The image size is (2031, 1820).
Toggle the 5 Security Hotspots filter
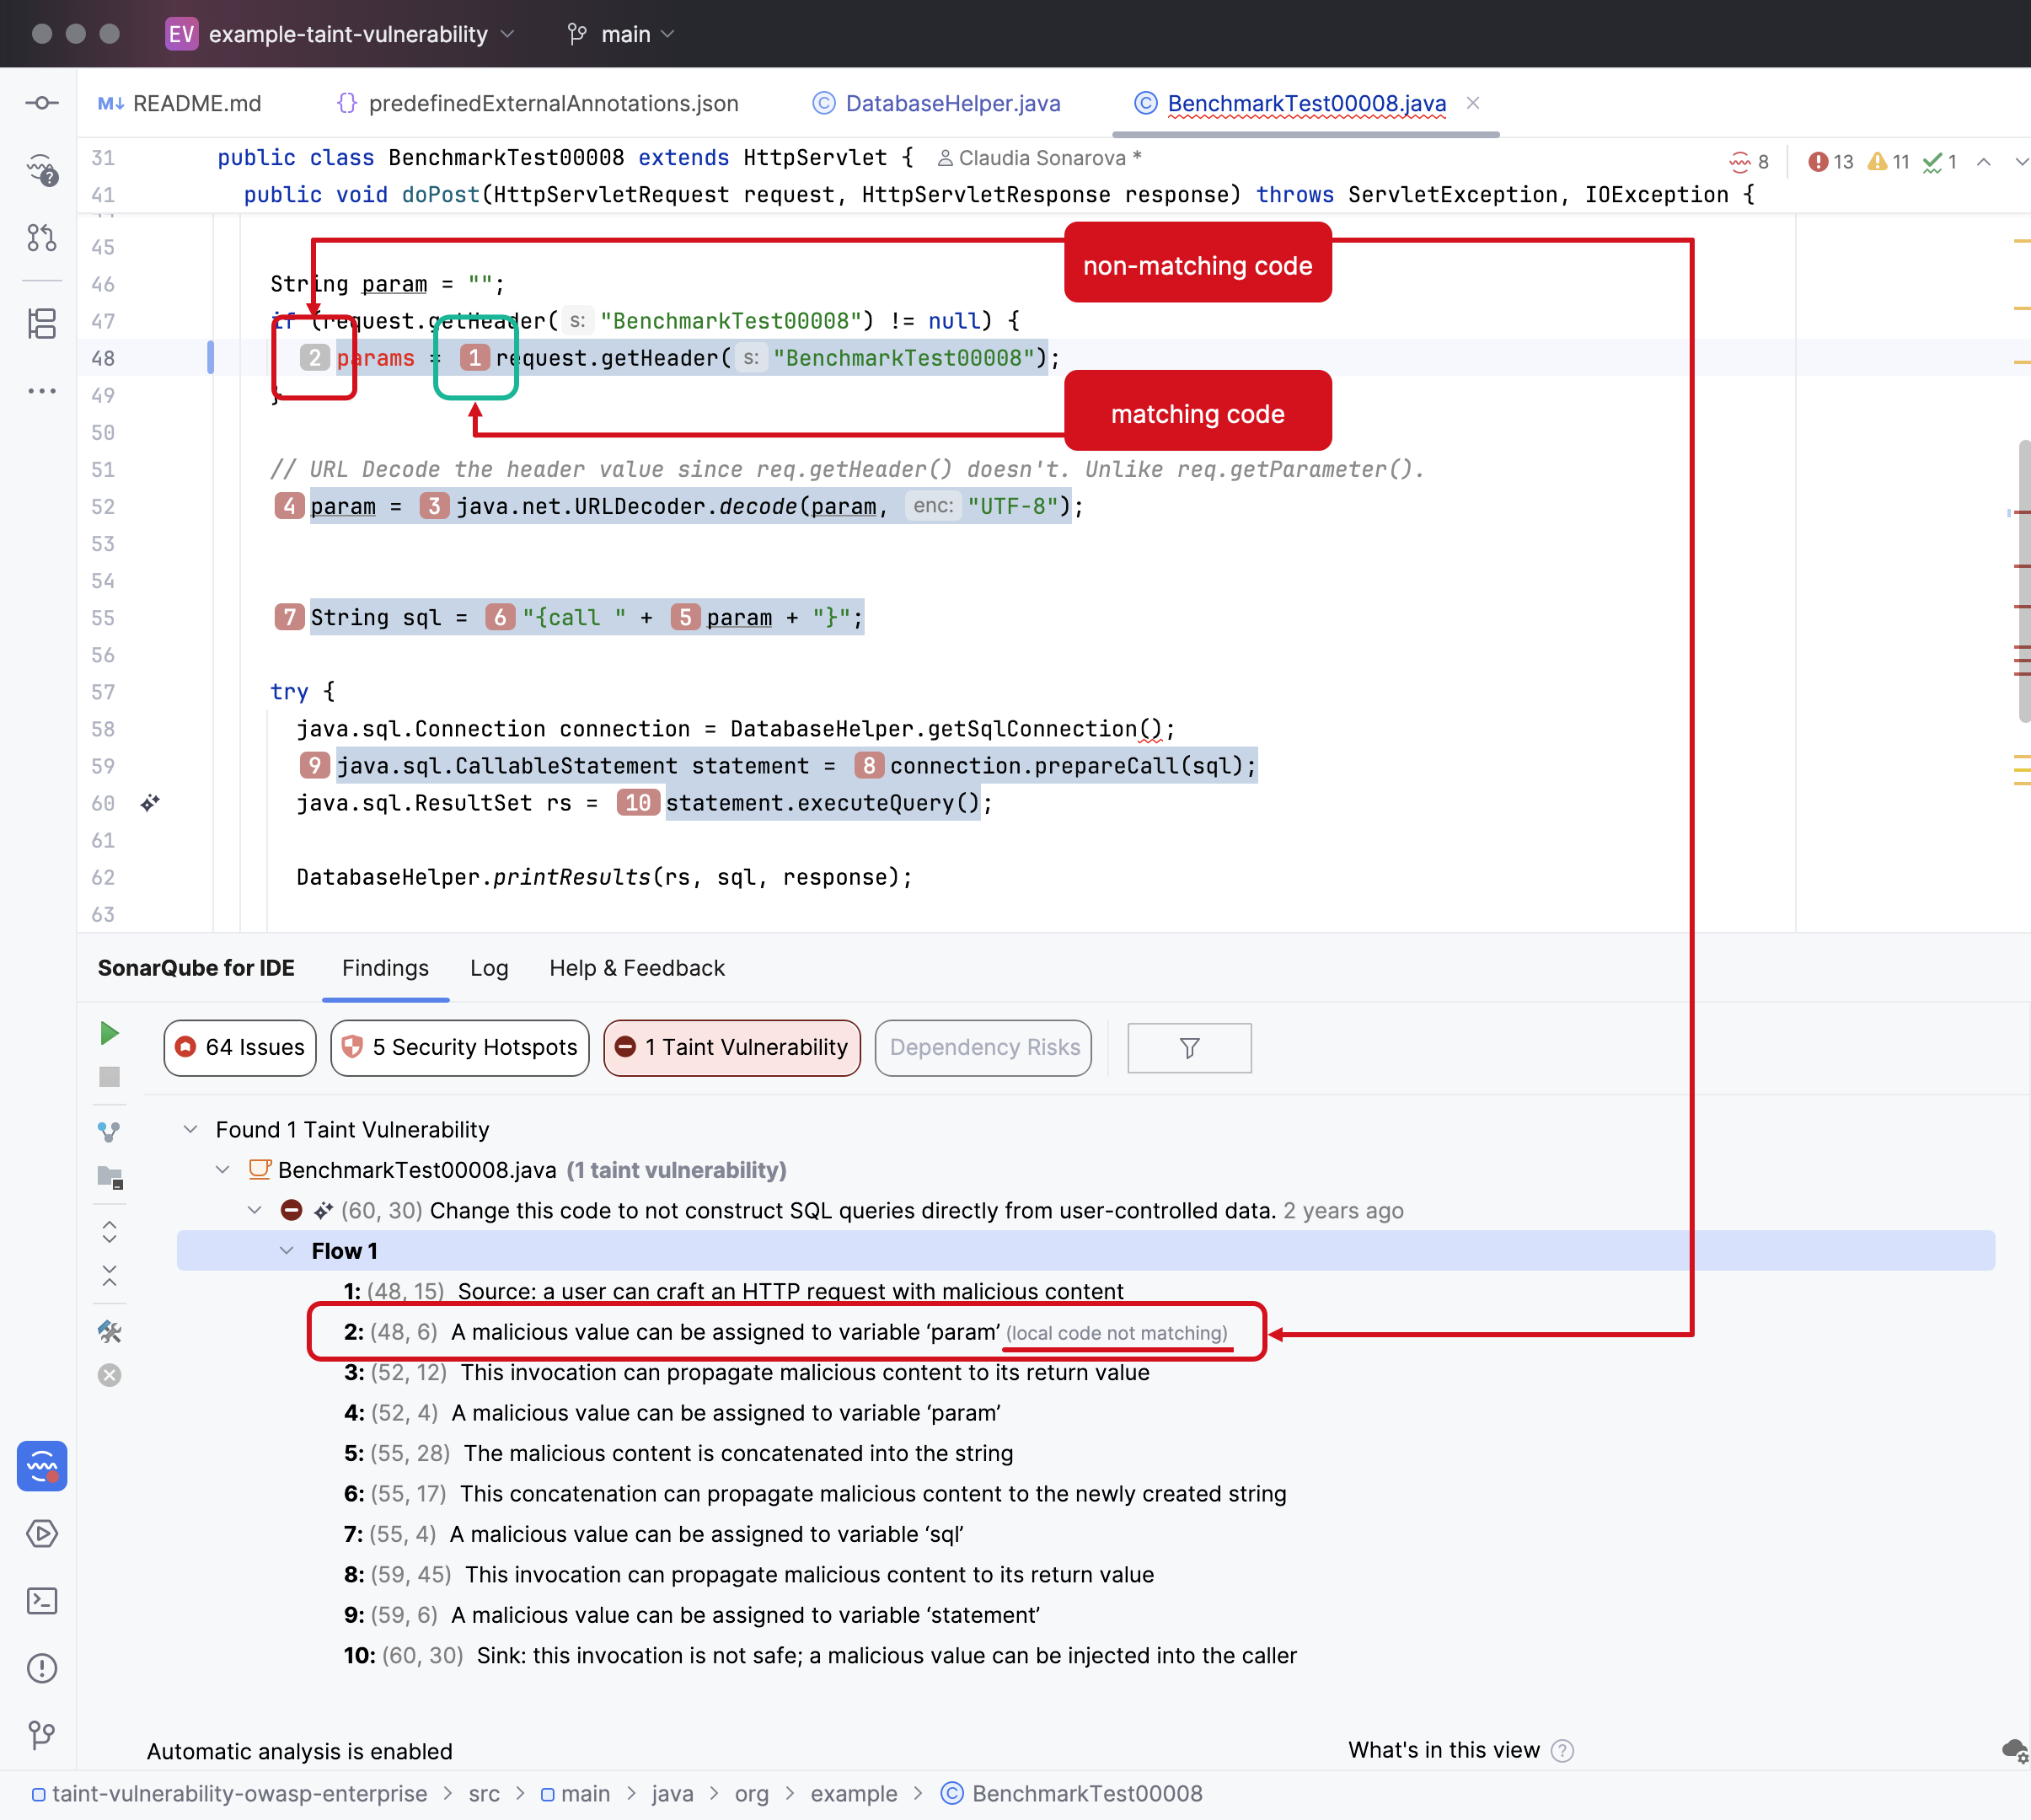(459, 1047)
